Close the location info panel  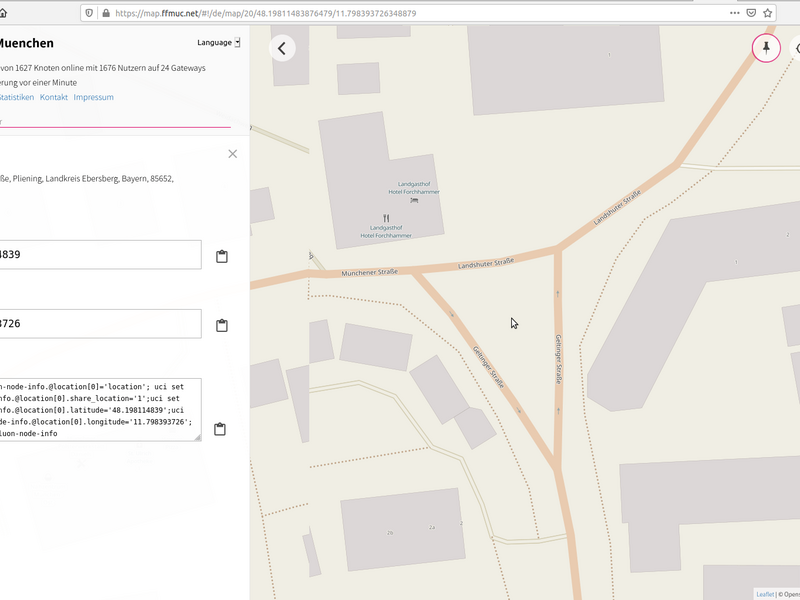233,154
